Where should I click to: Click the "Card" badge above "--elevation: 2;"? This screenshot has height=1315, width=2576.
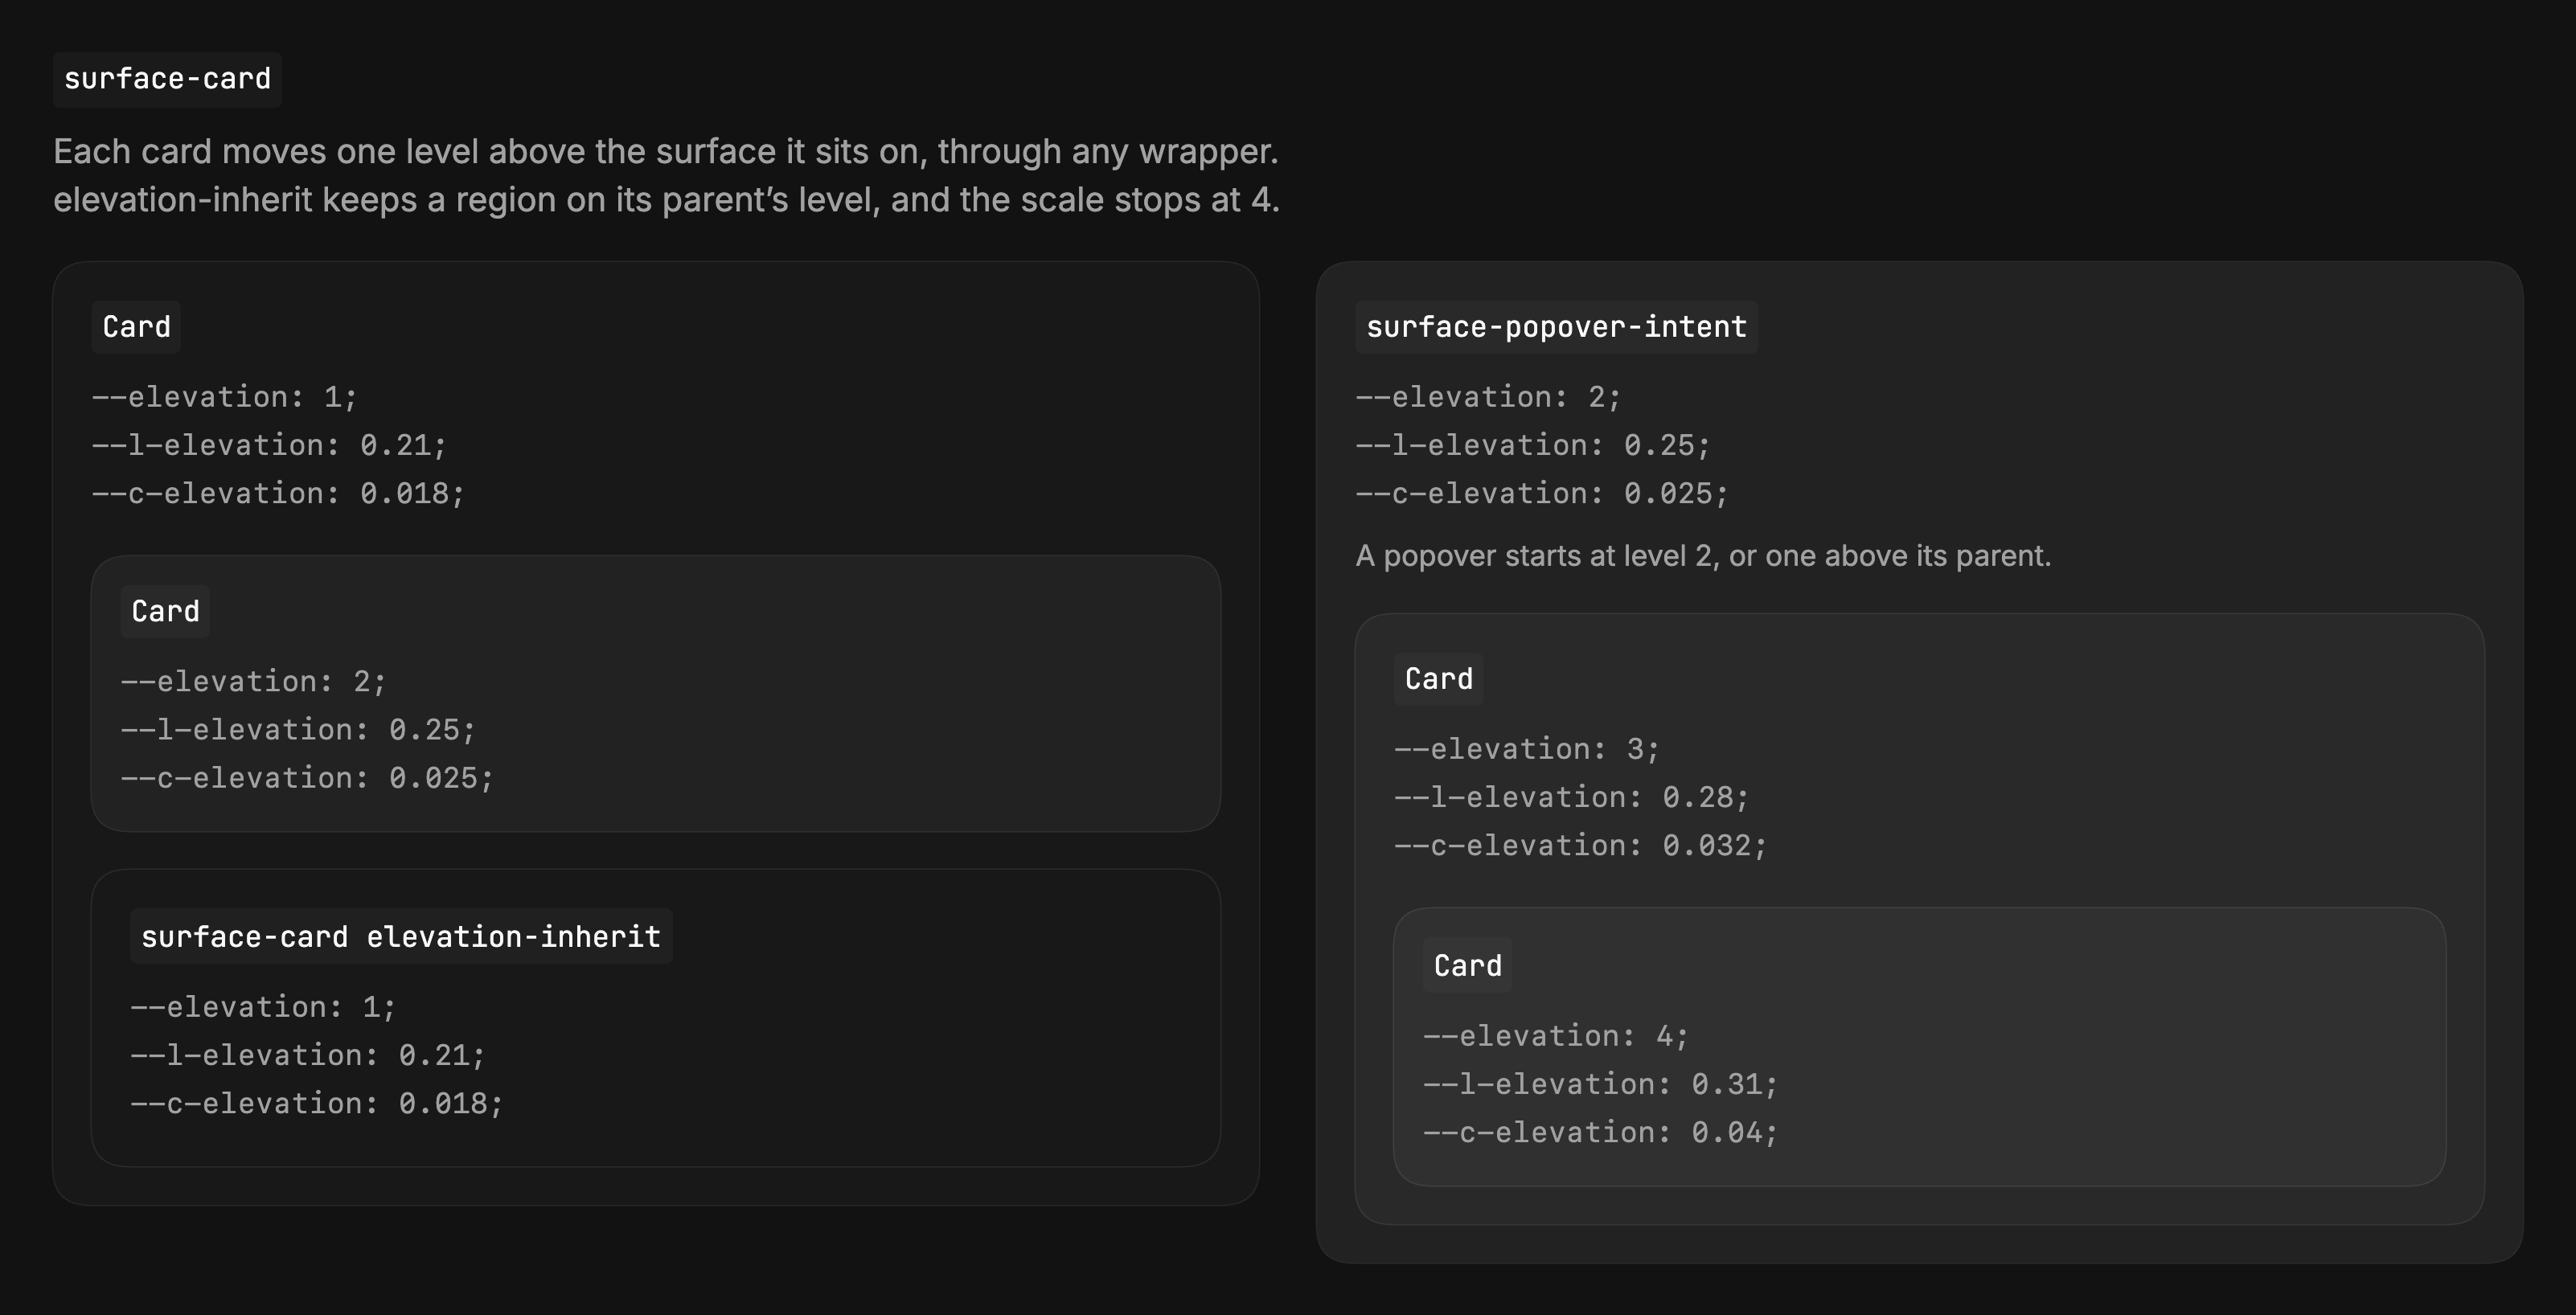(165, 611)
